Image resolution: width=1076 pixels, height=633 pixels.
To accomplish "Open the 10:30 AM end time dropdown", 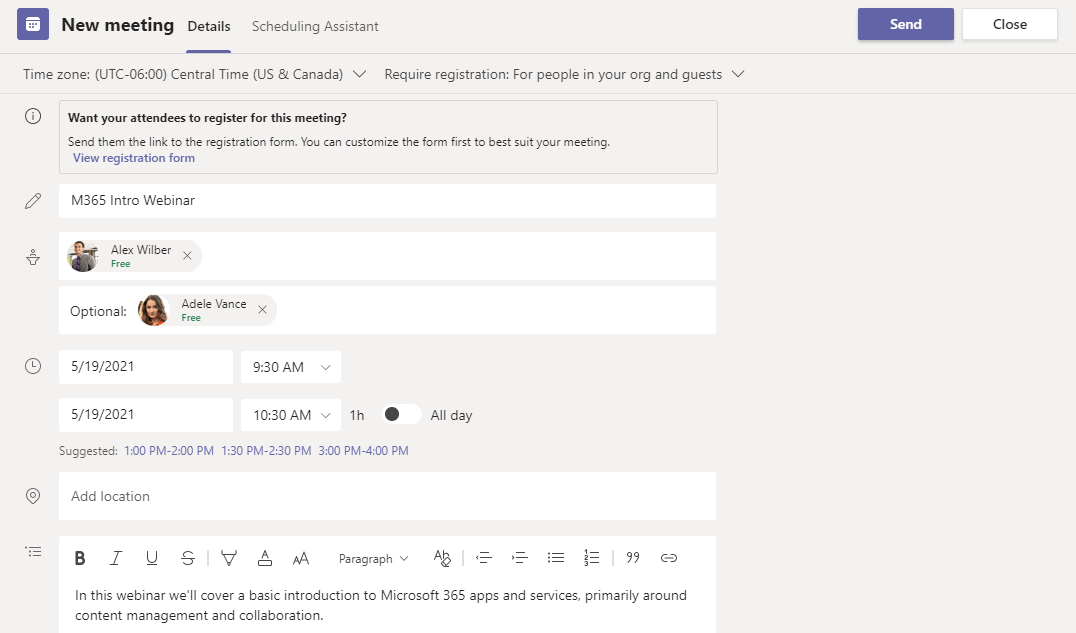I will click(291, 415).
